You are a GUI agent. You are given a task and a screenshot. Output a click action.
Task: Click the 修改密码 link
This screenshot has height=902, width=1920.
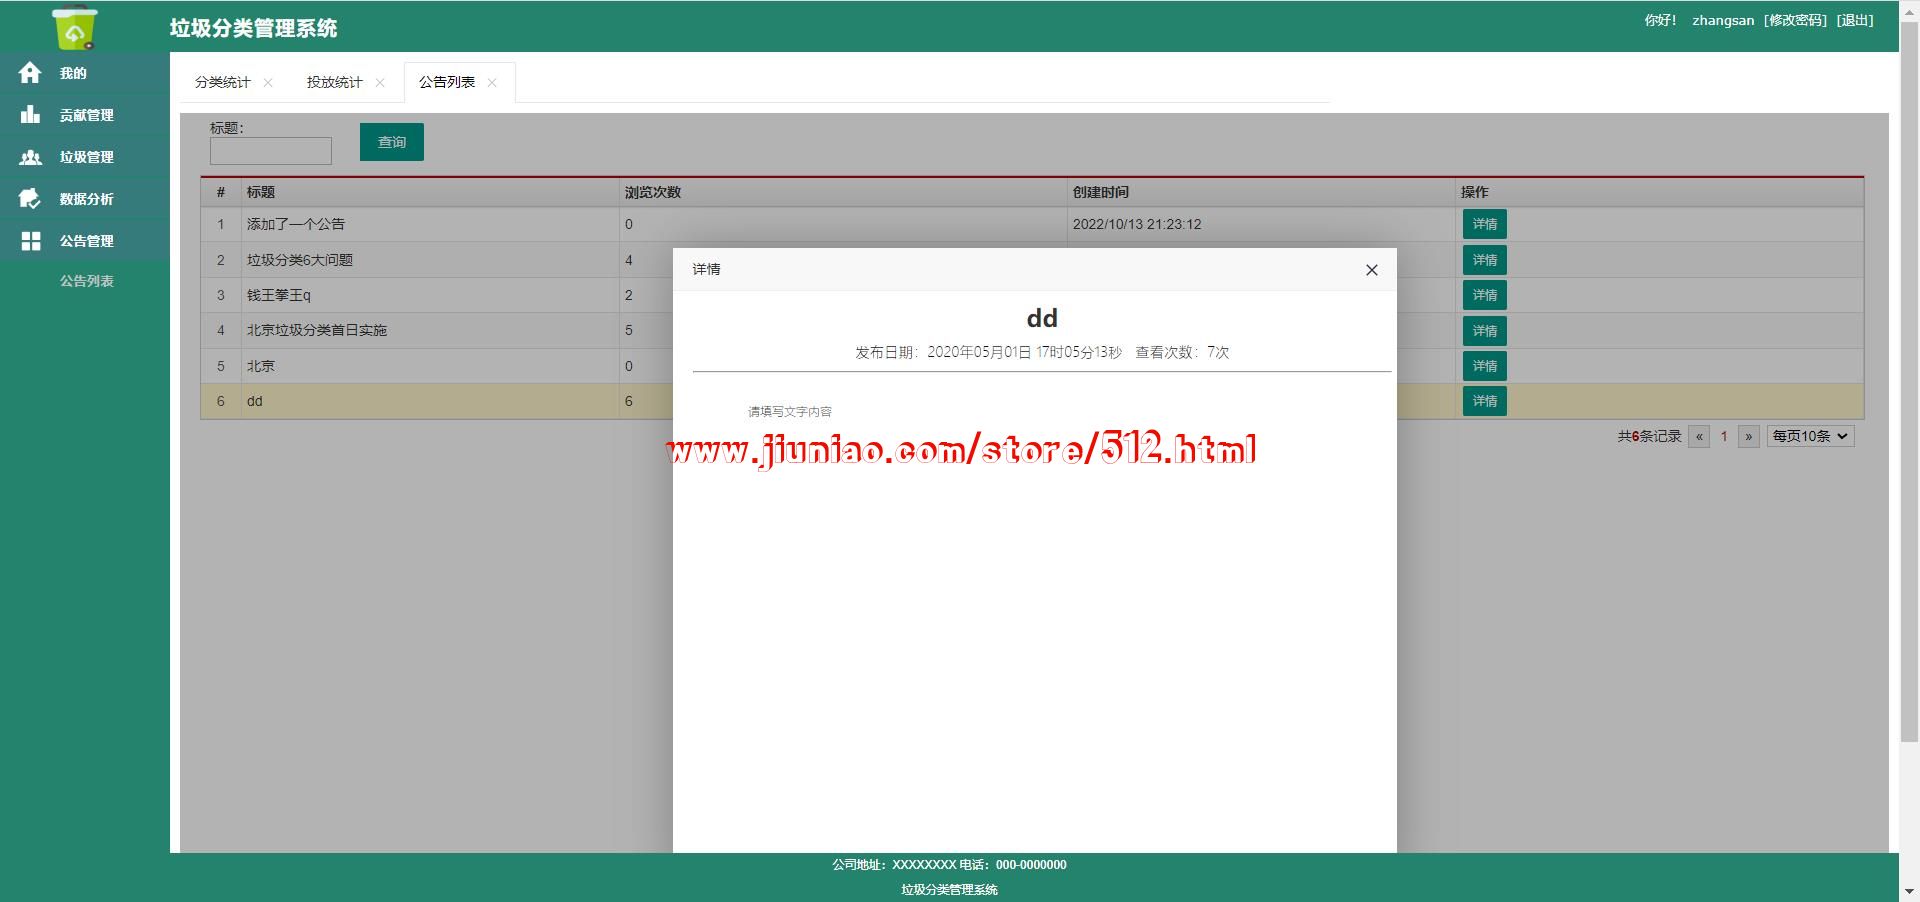(1795, 20)
